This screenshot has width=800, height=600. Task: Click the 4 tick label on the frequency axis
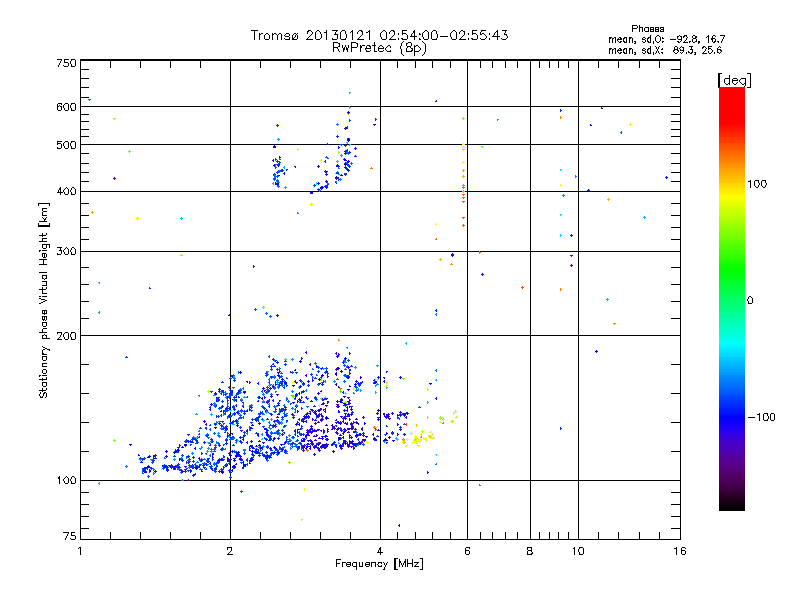(380, 551)
